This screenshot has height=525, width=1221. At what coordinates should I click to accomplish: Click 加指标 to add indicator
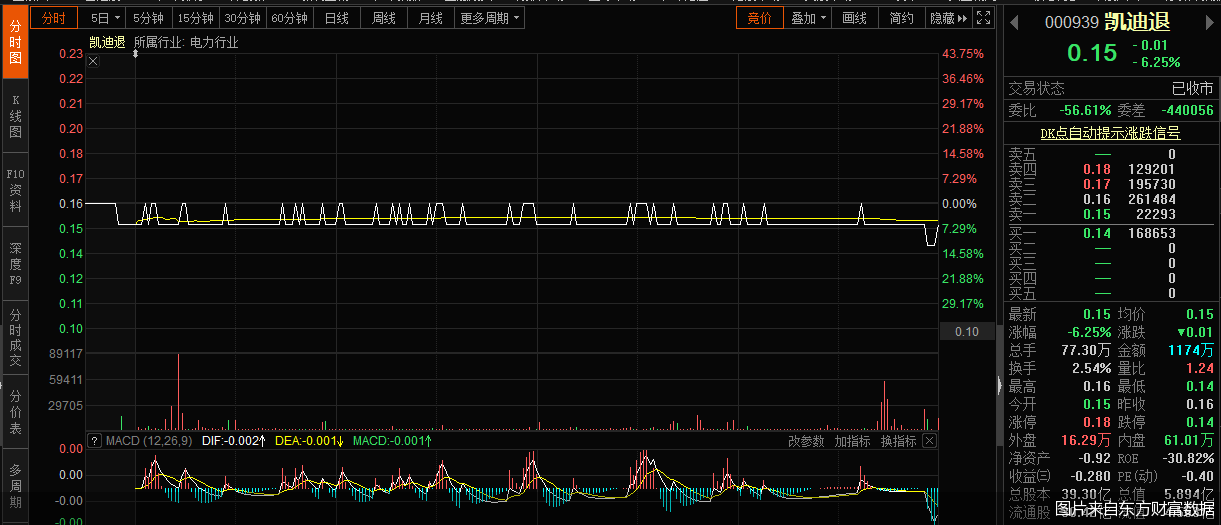pyautogui.click(x=852, y=441)
